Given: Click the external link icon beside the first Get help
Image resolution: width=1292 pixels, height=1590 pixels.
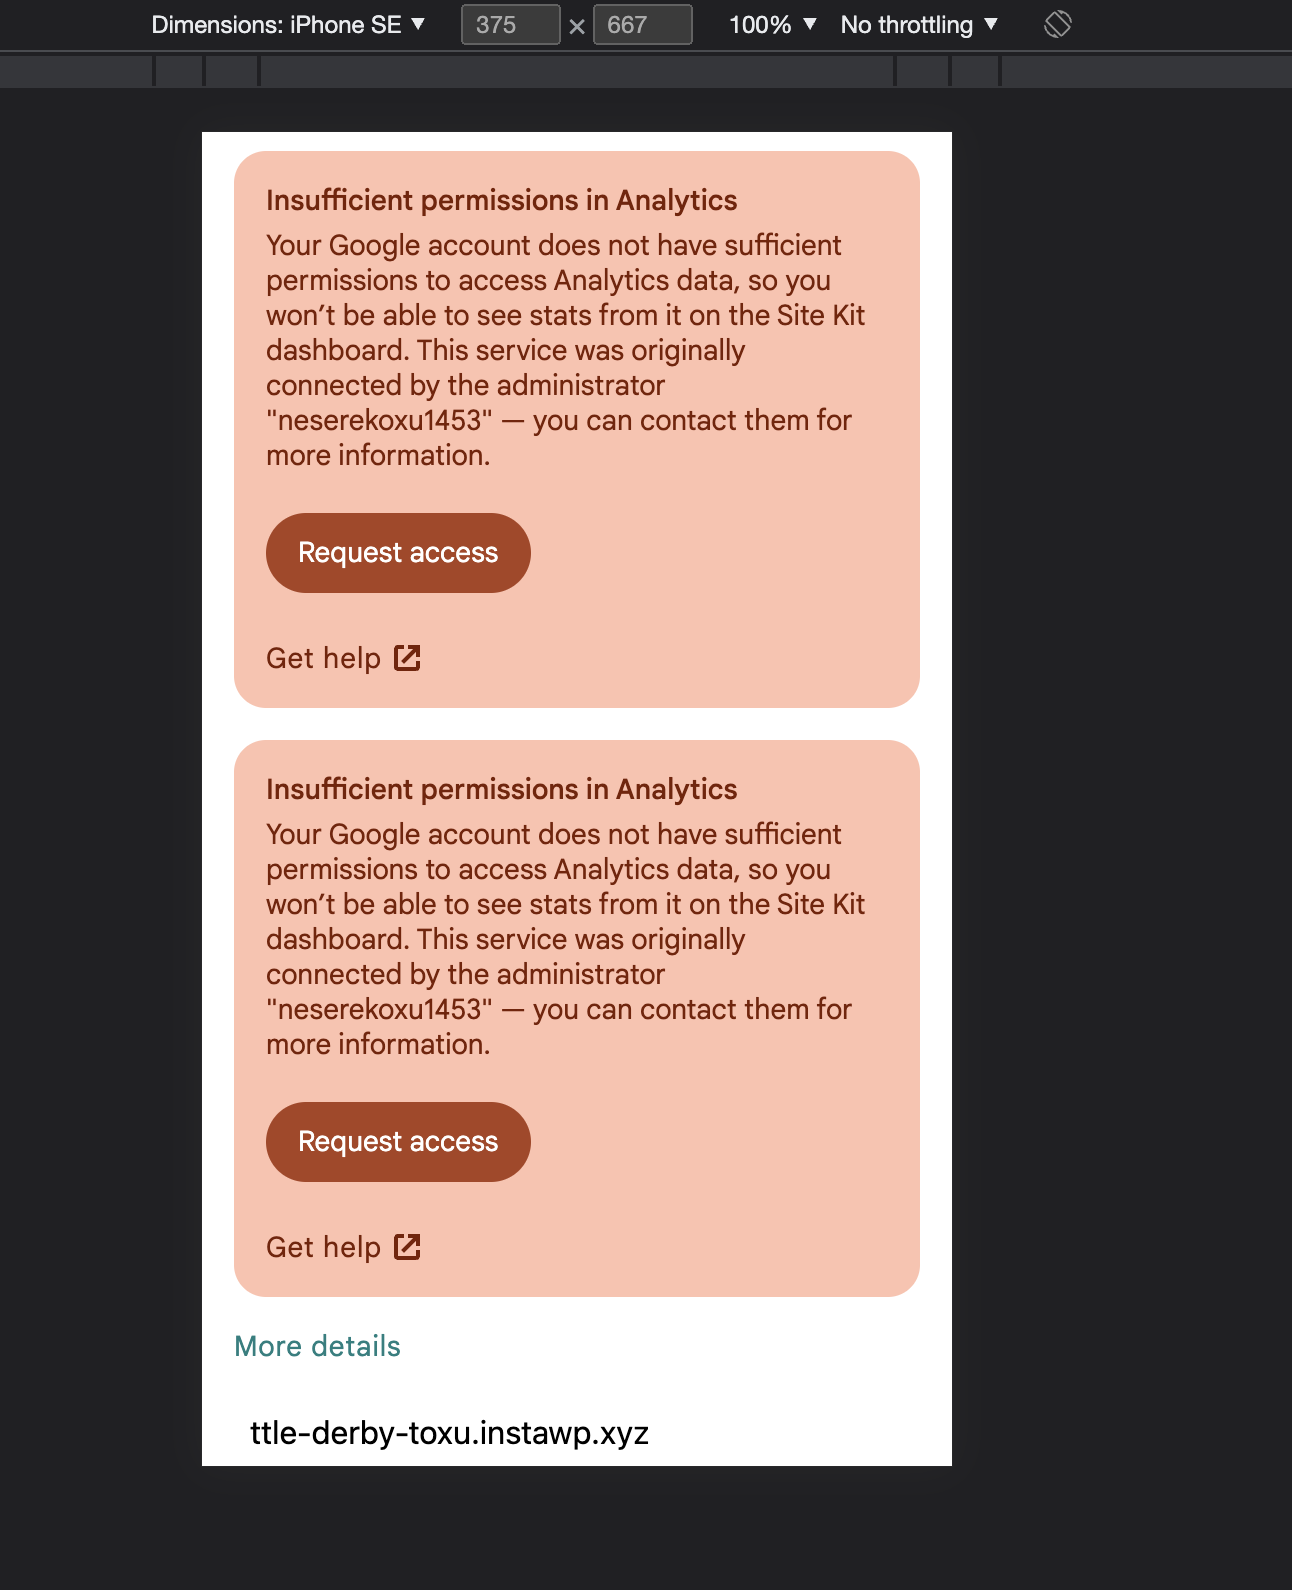Looking at the screenshot, I should pos(408,658).
